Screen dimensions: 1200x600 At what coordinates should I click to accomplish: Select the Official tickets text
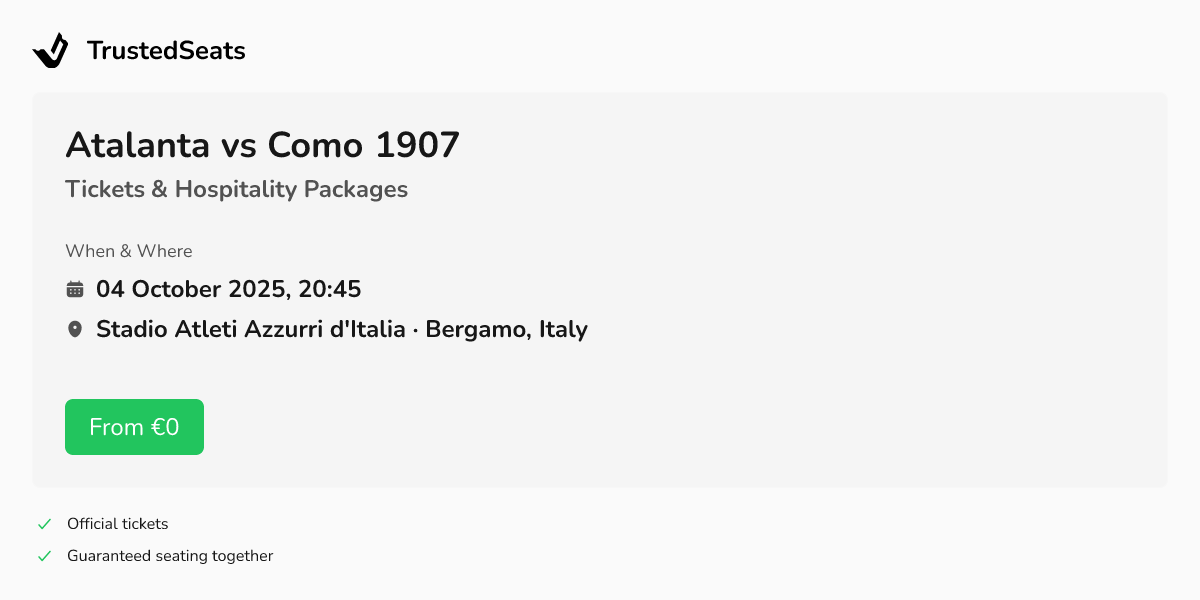[x=118, y=524]
